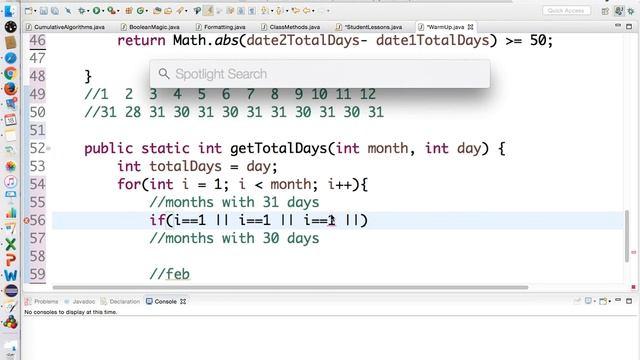
Task: Open the Back history dropdown arrow
Action: pyautogui.click(x=313, y=11)
